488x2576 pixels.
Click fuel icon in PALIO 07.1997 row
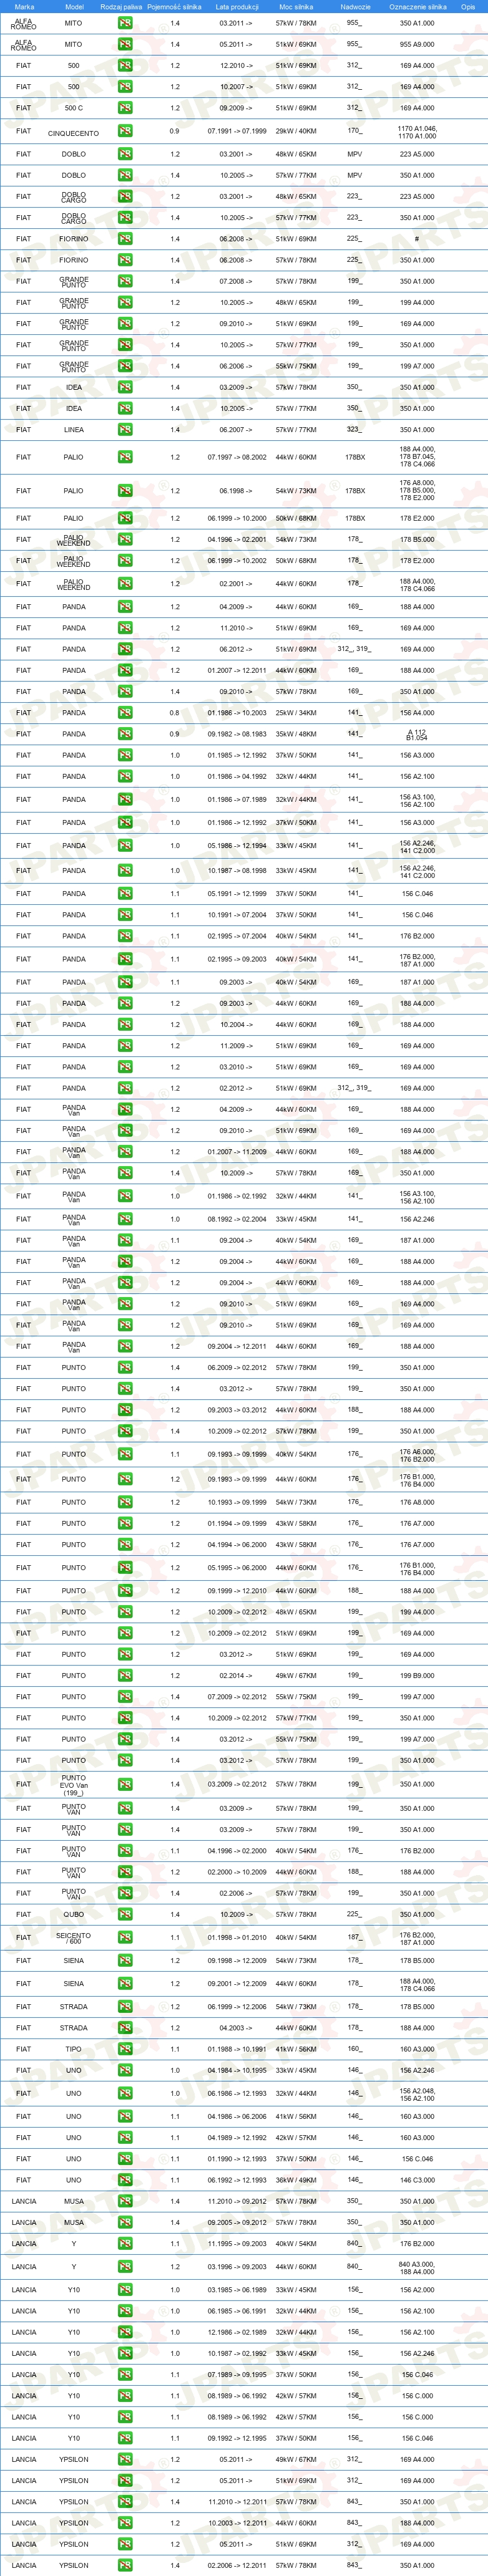click(x=125, y=457)
